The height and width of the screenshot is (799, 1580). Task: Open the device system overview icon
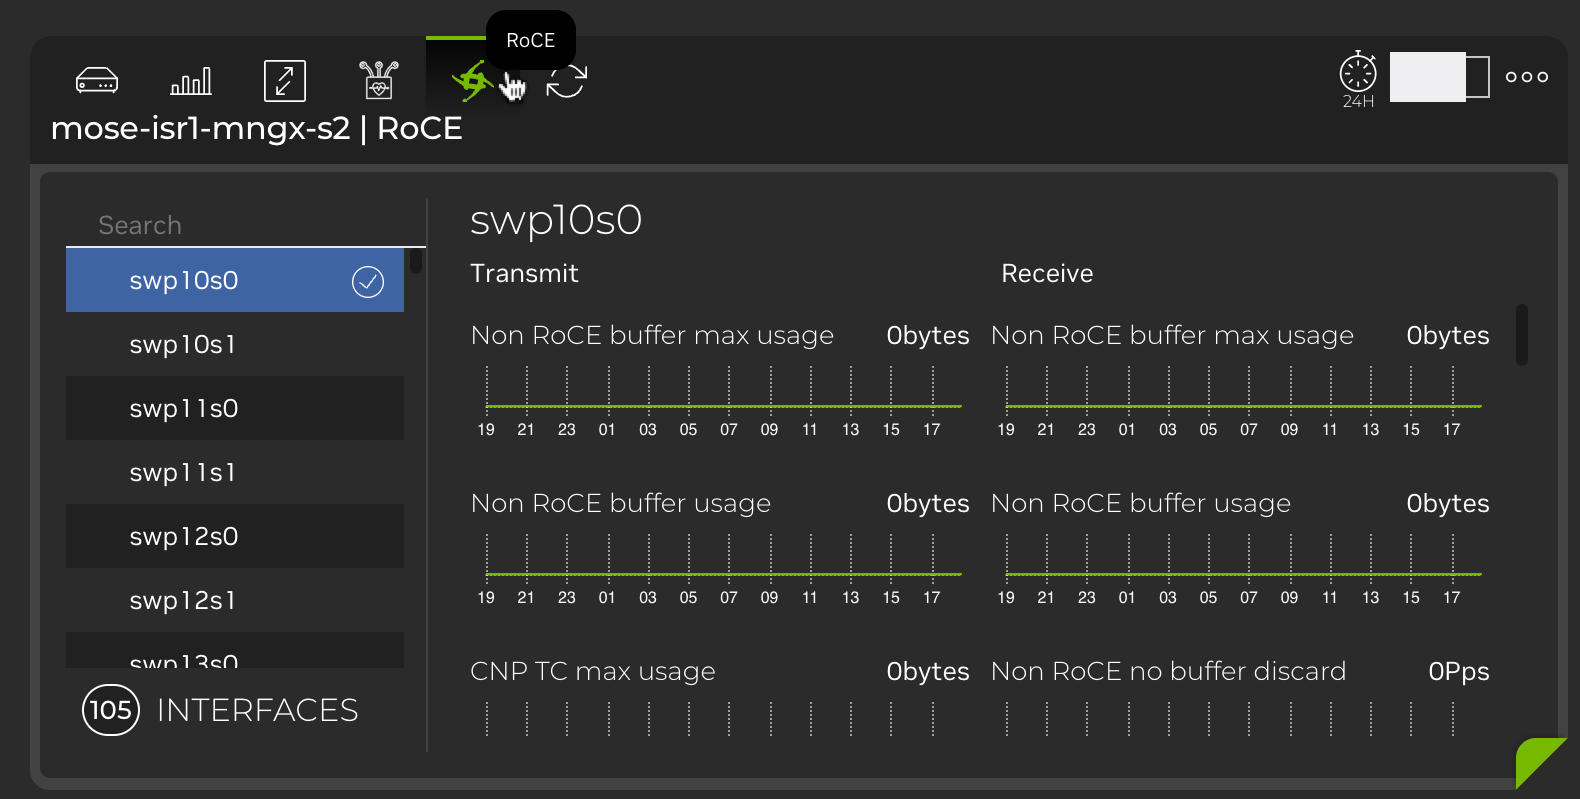95,80
